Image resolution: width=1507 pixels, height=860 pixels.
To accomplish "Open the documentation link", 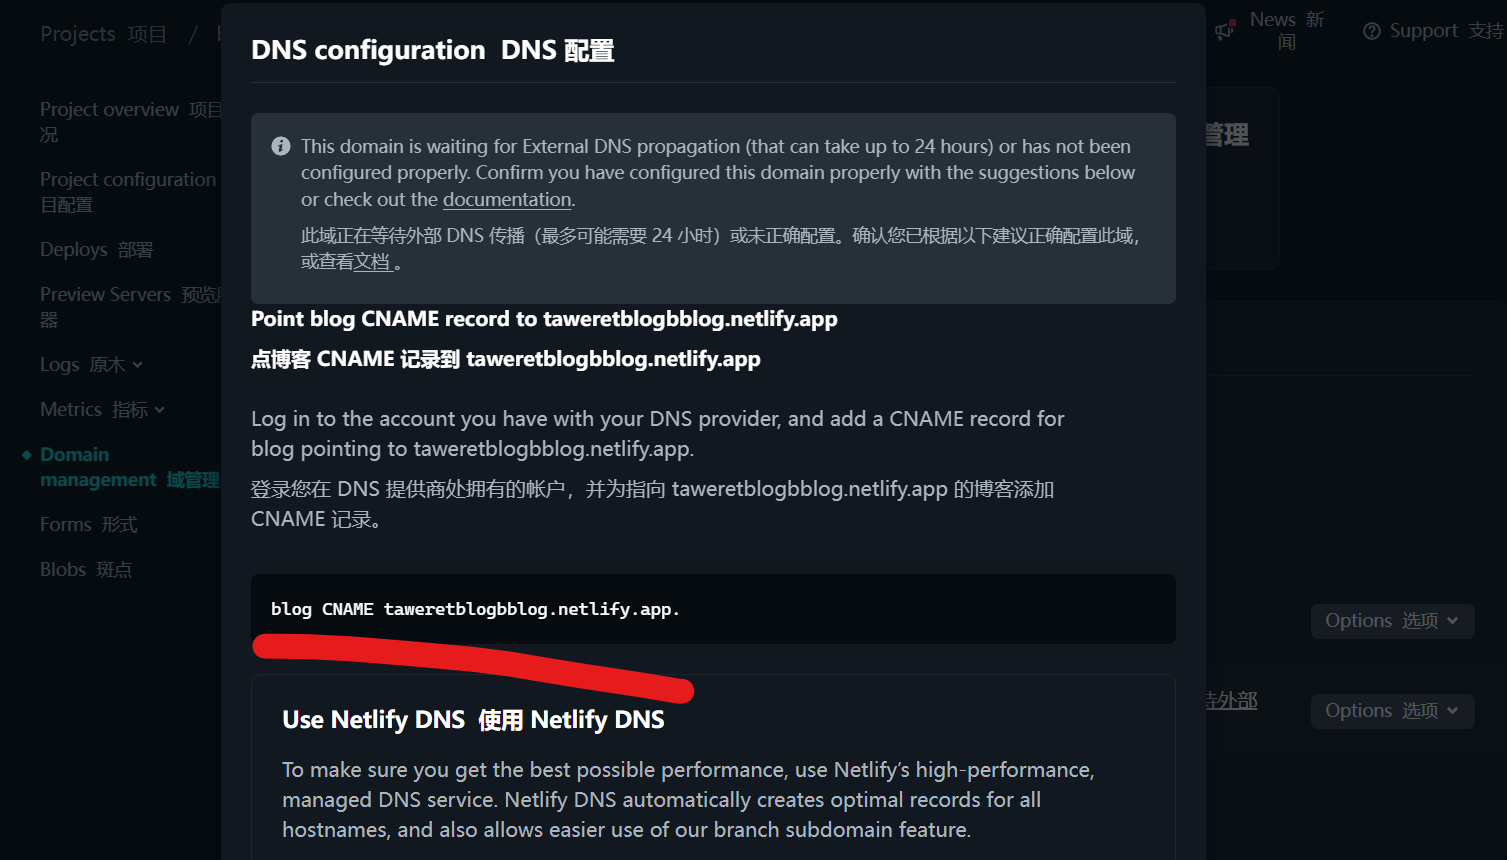I will click(x=507, y=199).
